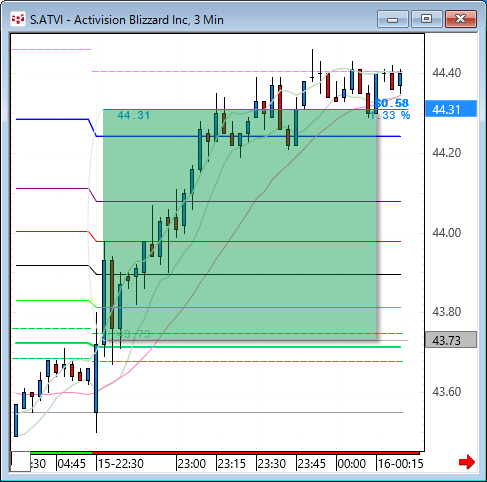Click the 44.00 price axis value

tap(447, 233)
